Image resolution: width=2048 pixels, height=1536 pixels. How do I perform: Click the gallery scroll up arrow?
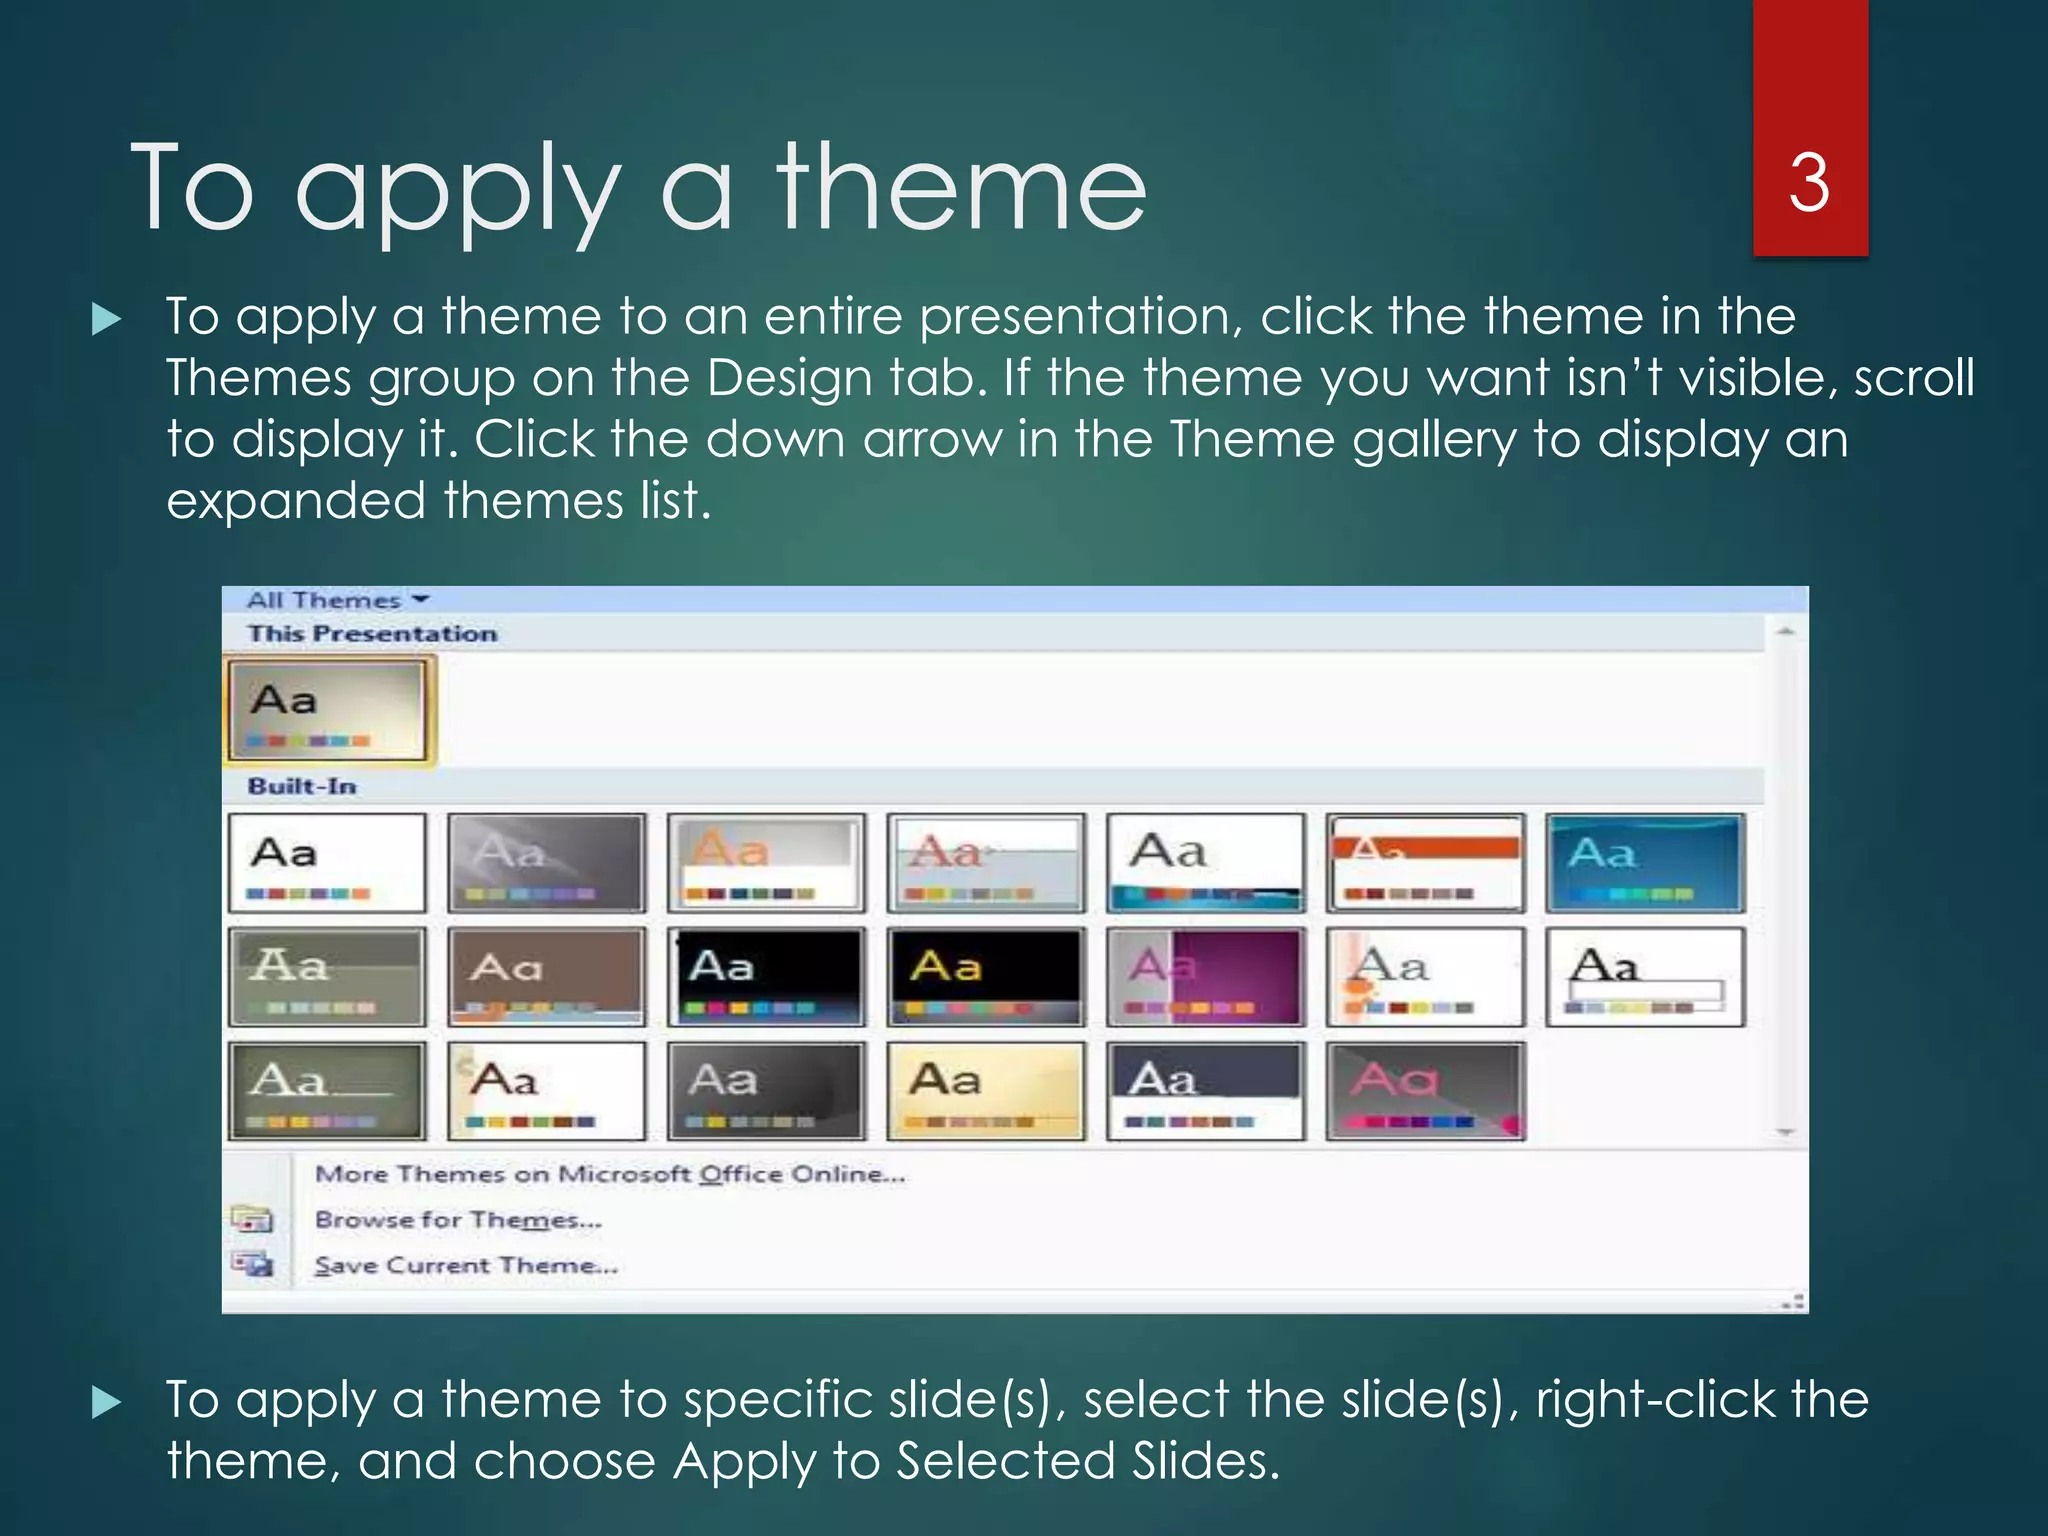coord(1786,632)
